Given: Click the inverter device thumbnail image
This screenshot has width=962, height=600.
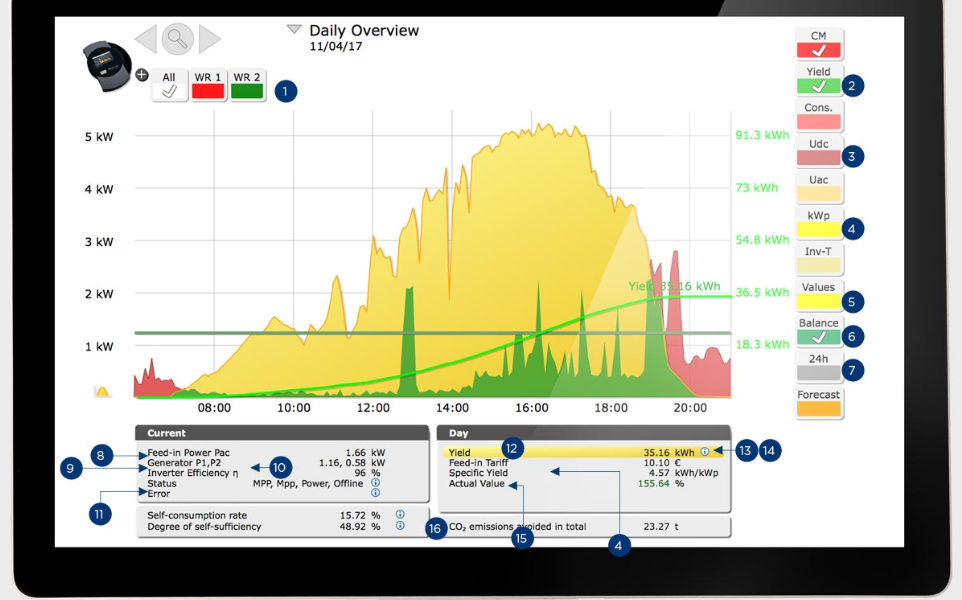Looking at the screenshot, I should tap(106, 65).
